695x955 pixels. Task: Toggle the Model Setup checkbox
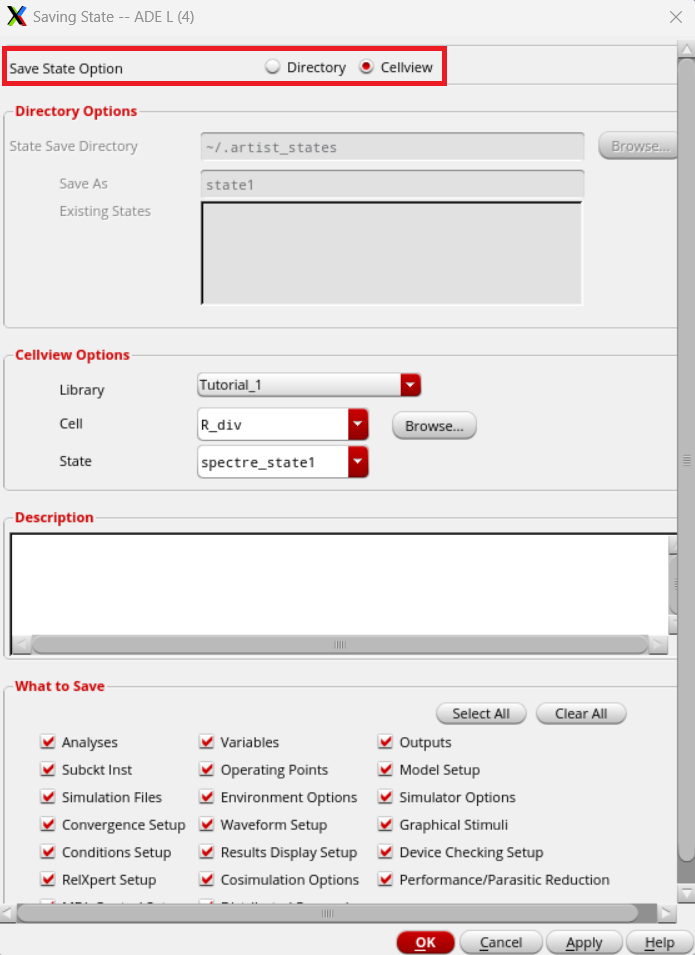[x=385, y=769]
